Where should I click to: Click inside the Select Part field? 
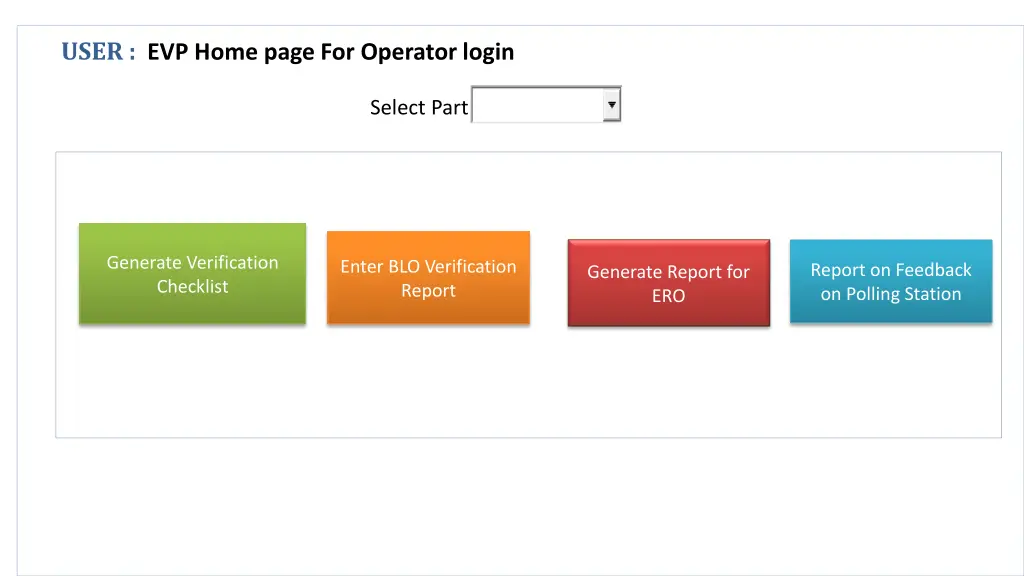click(x=546, y=104)
